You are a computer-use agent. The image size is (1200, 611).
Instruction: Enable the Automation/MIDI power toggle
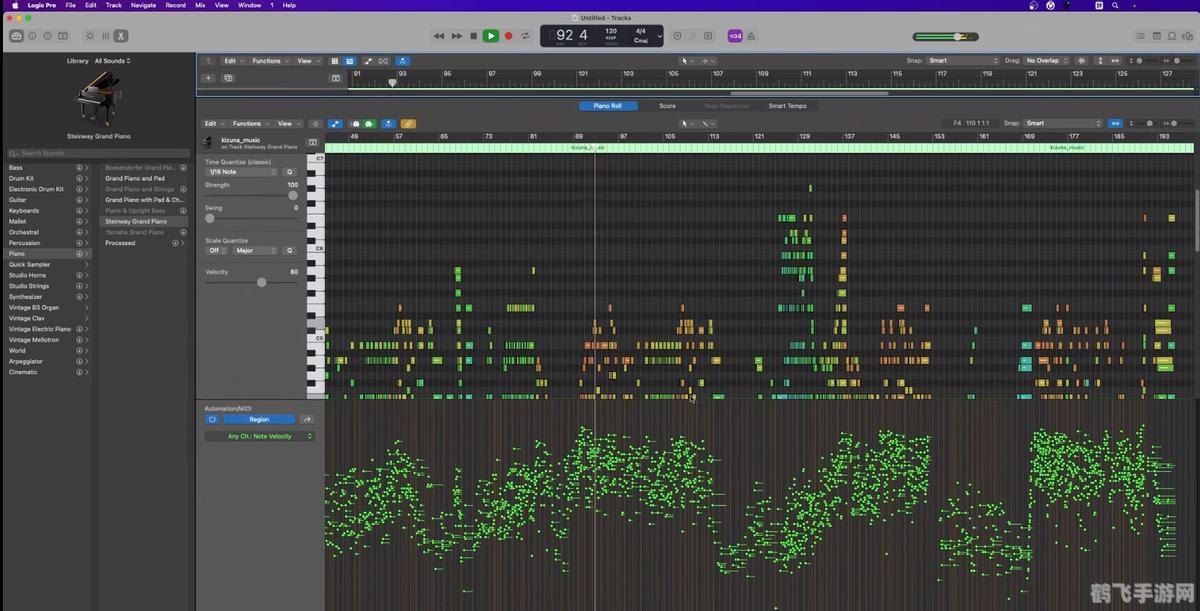(212, 419)
